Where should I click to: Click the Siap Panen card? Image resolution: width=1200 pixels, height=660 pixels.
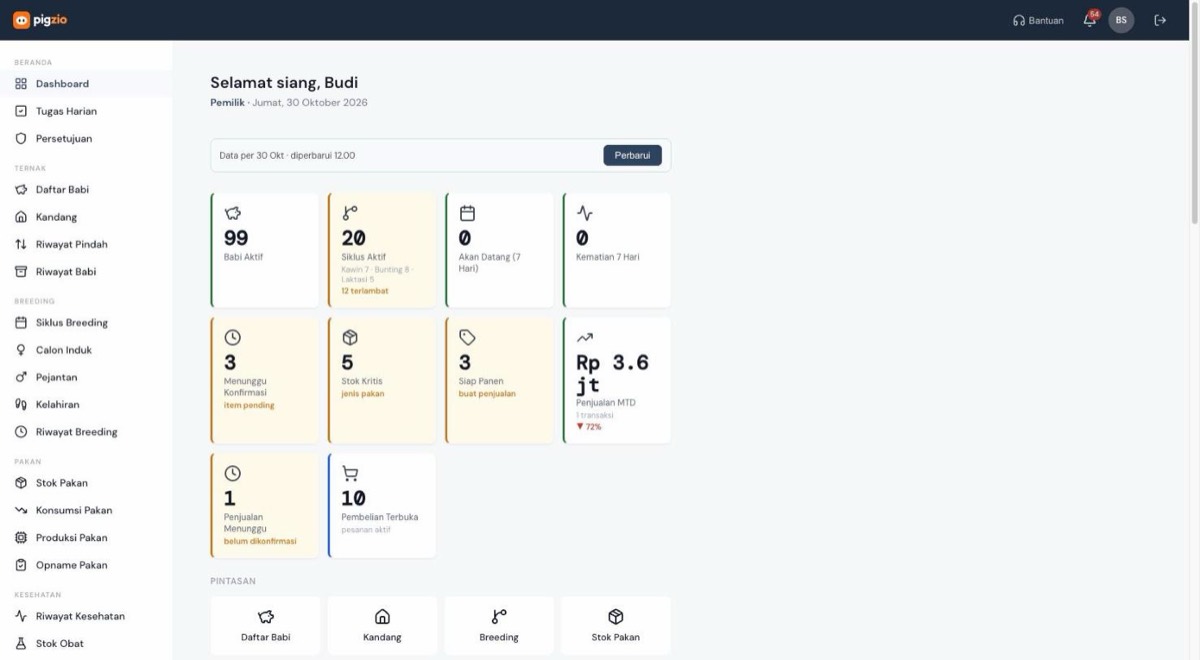tap(499, 380)
